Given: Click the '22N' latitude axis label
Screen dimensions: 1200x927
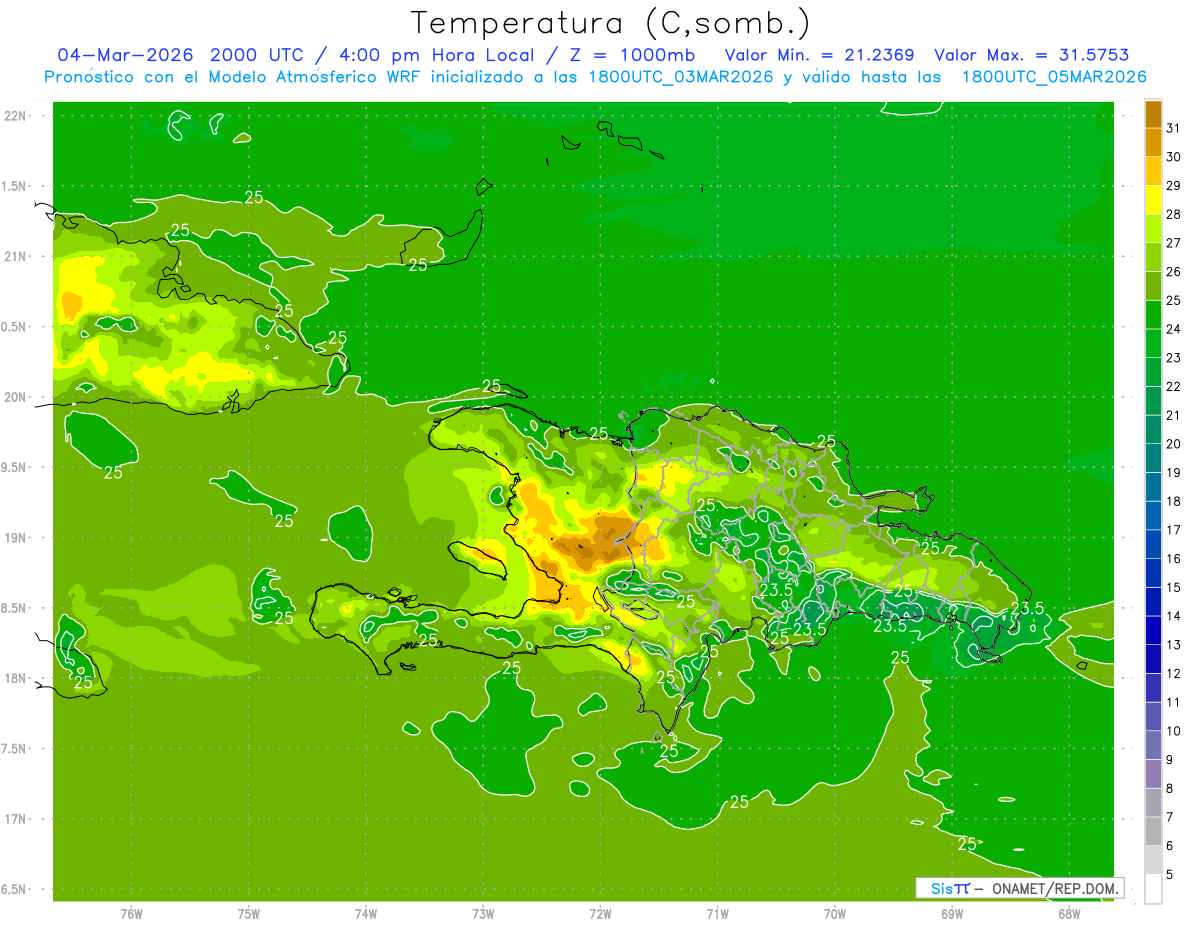Looking at the screenshot, I should click(16, 115).
